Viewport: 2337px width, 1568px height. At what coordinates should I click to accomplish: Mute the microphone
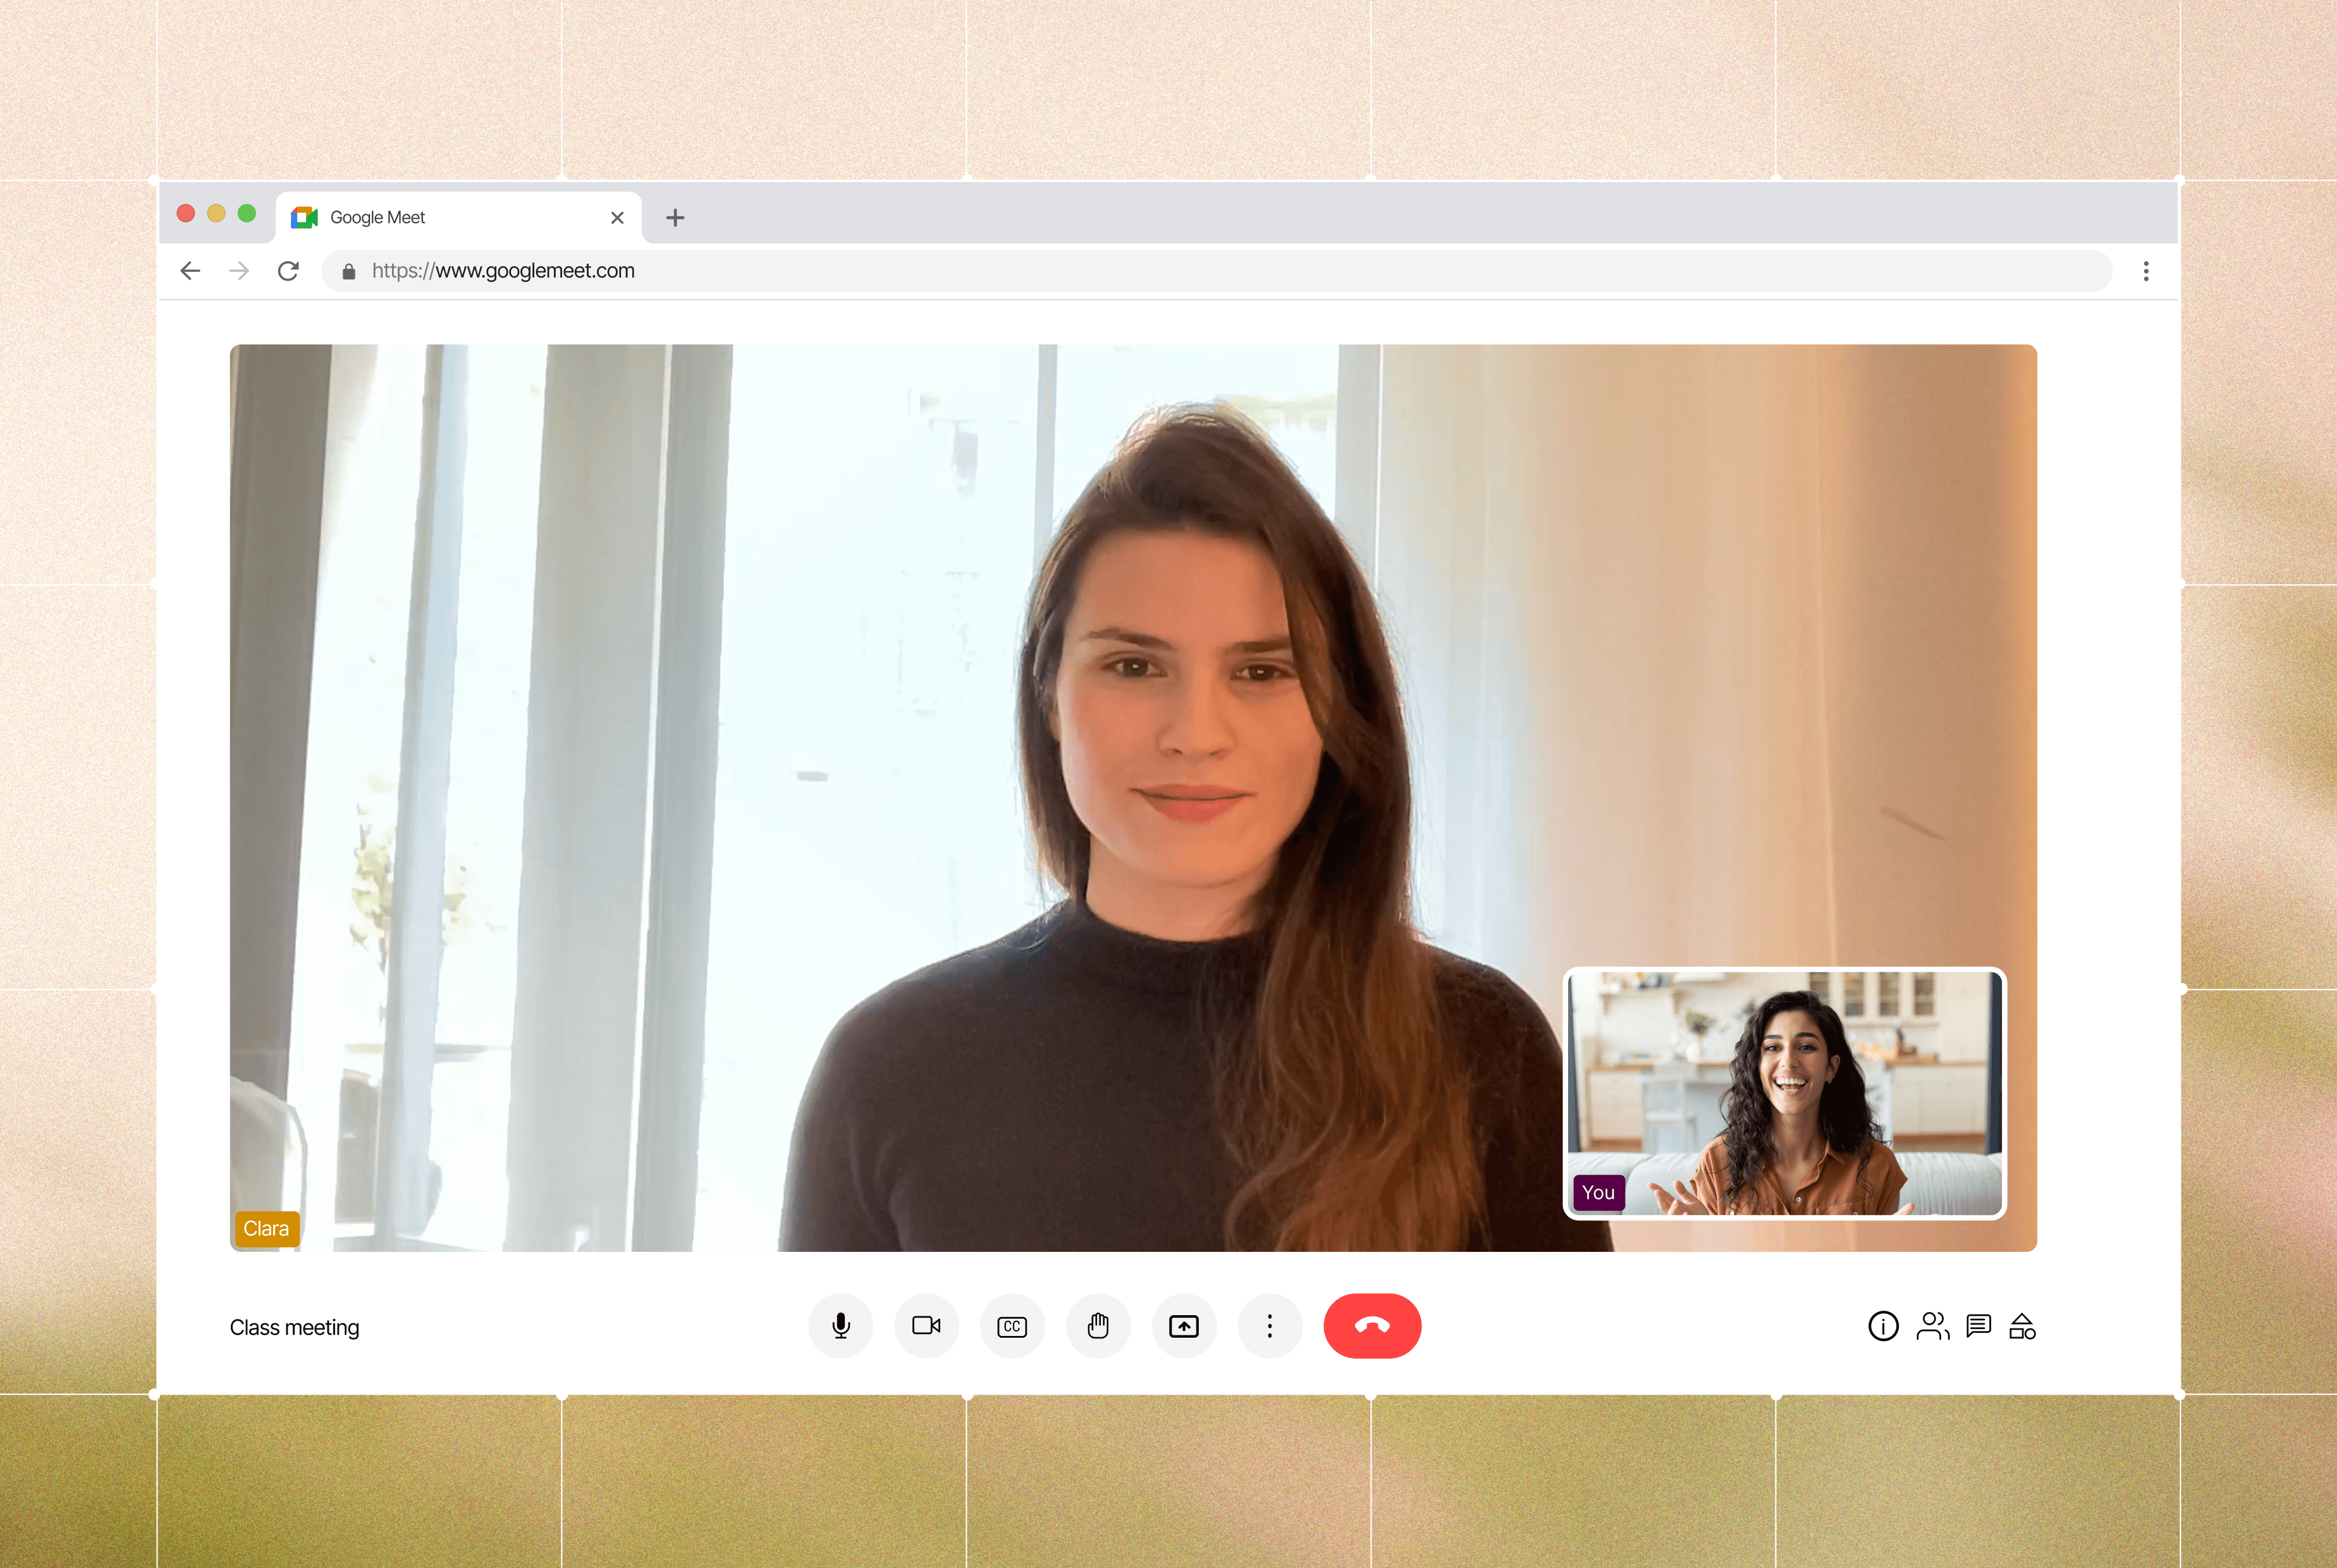coord(840,1326)
